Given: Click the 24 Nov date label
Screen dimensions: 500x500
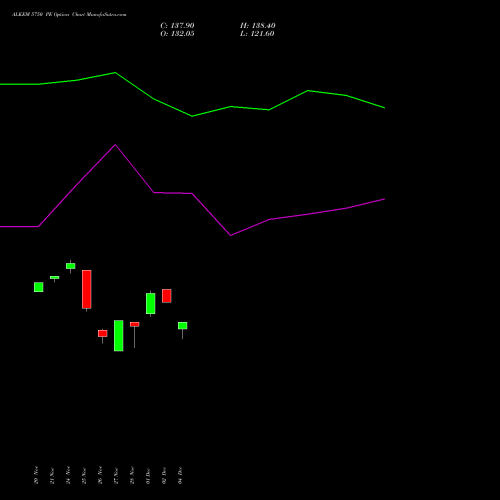Looking at the screenshot, I should coord(68,475).
